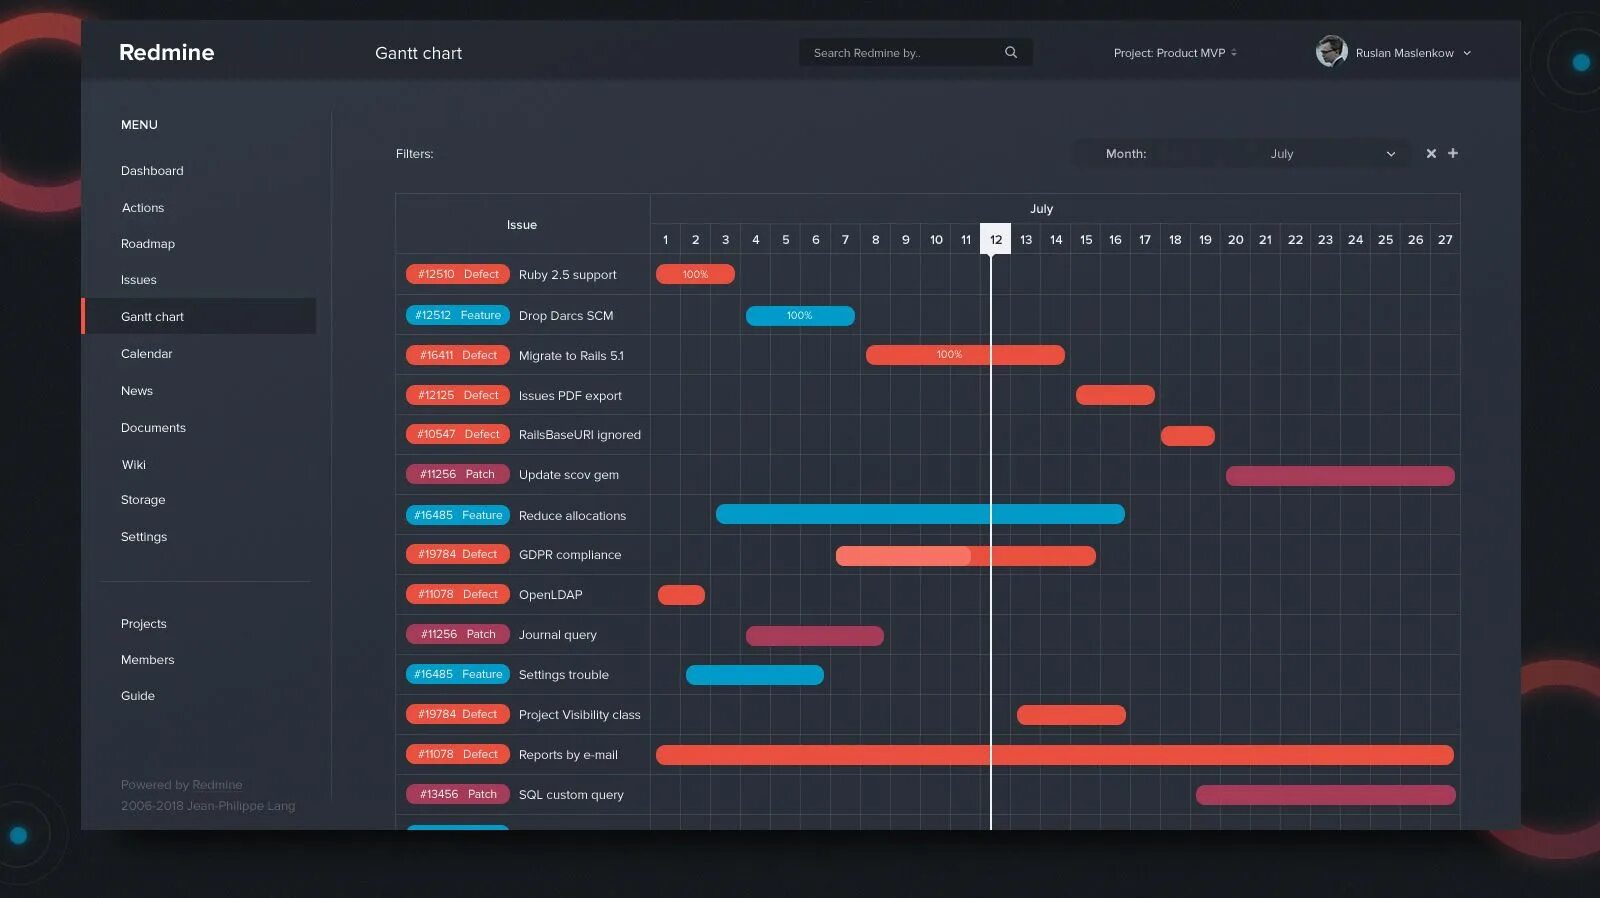Select the Ruby 2.5 support 100% bar
The height and width of the screenshot is (898, 1600).
(x=695, y=274)
